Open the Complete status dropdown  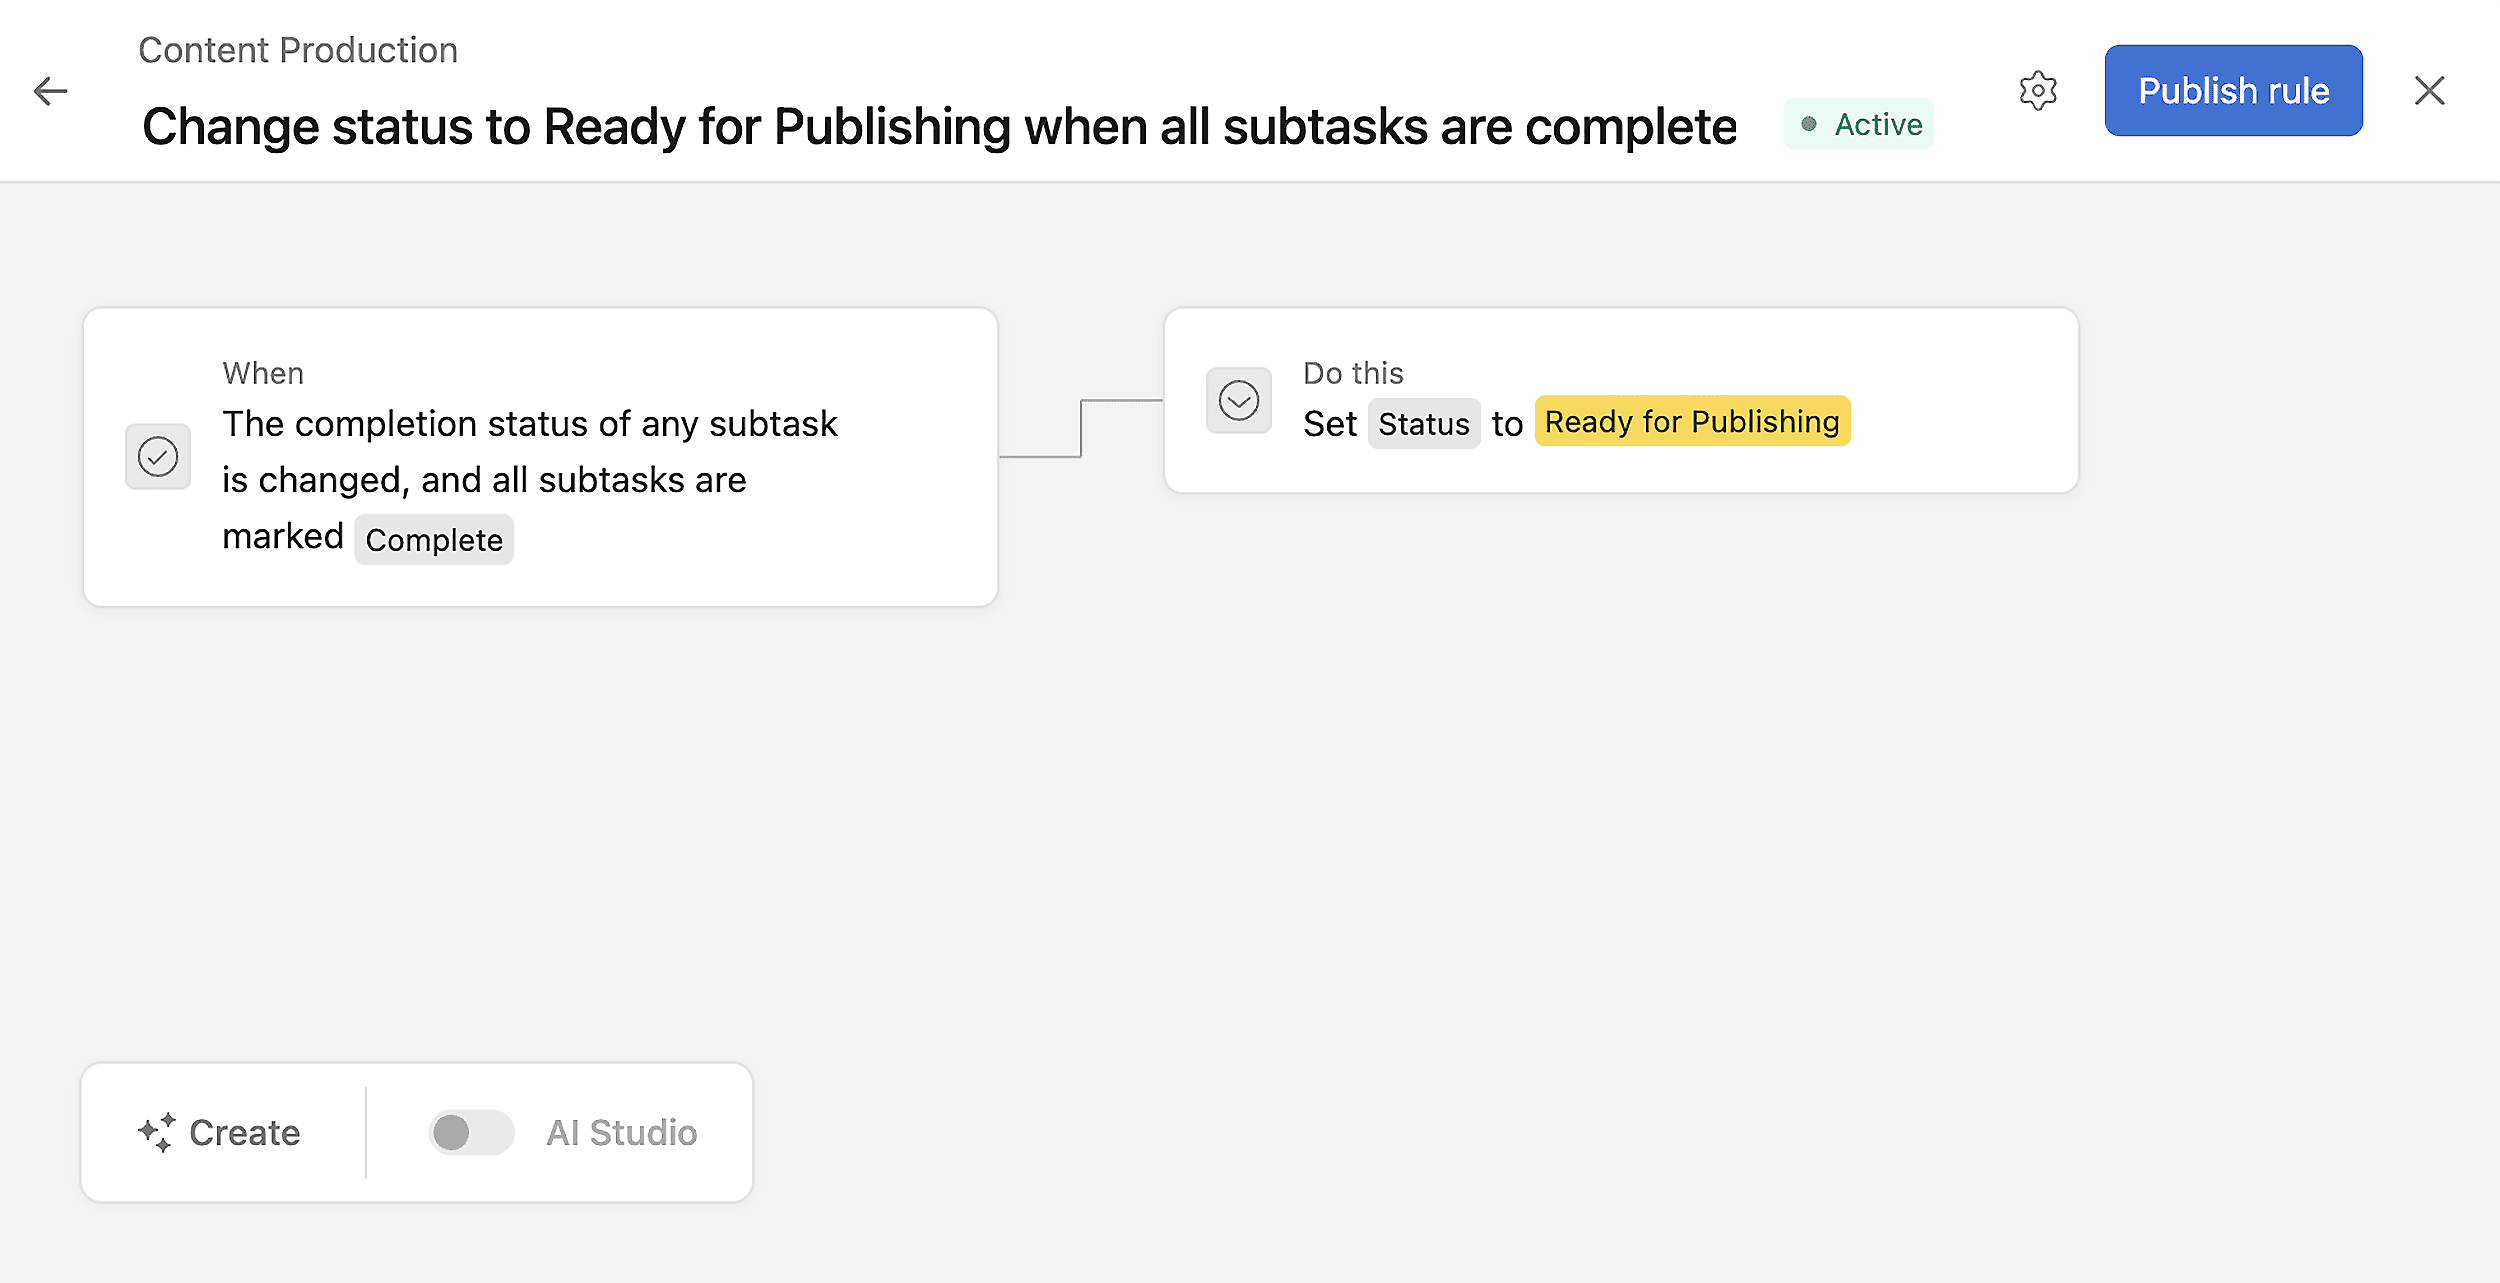pyautogui.click(x=433, y=539)
